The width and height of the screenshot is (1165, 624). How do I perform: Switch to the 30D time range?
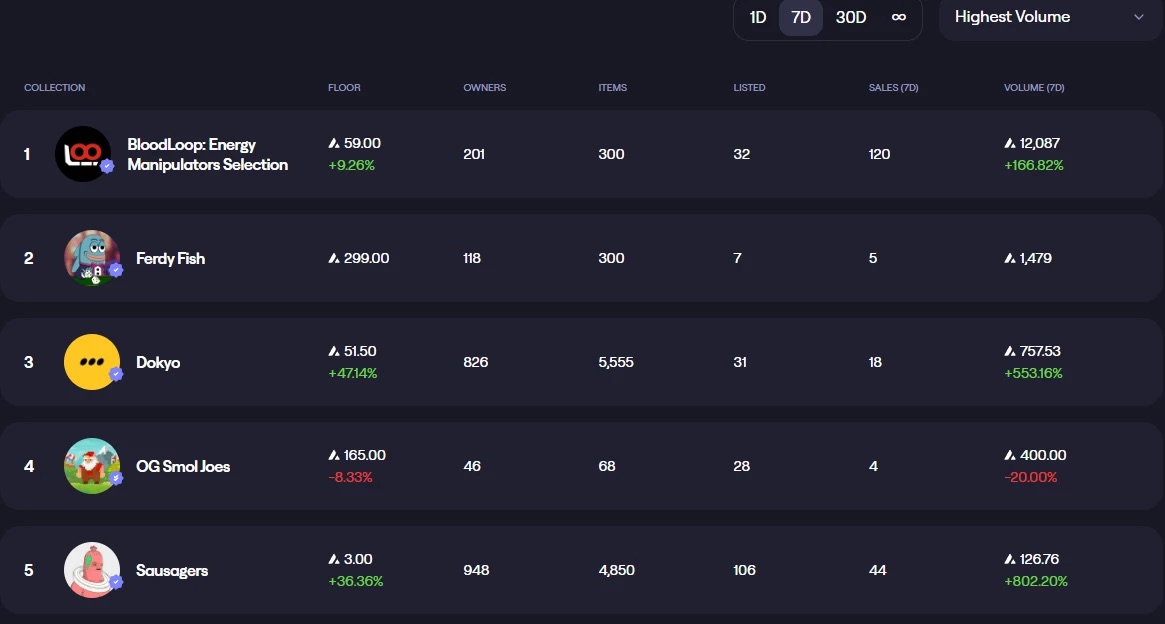pos(850,17)
